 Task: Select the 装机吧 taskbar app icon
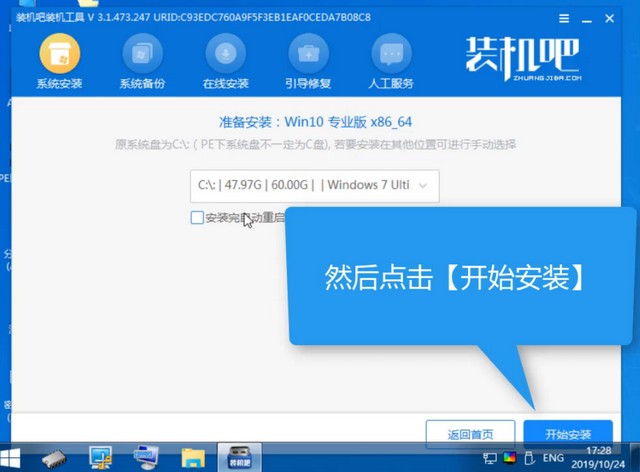coord(240,458)
